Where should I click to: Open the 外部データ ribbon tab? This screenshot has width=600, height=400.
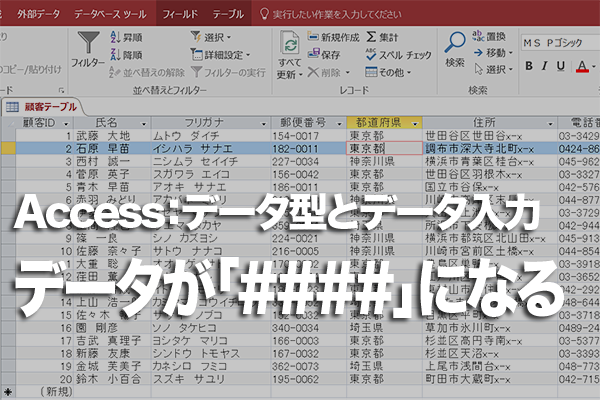coord(38,14)
